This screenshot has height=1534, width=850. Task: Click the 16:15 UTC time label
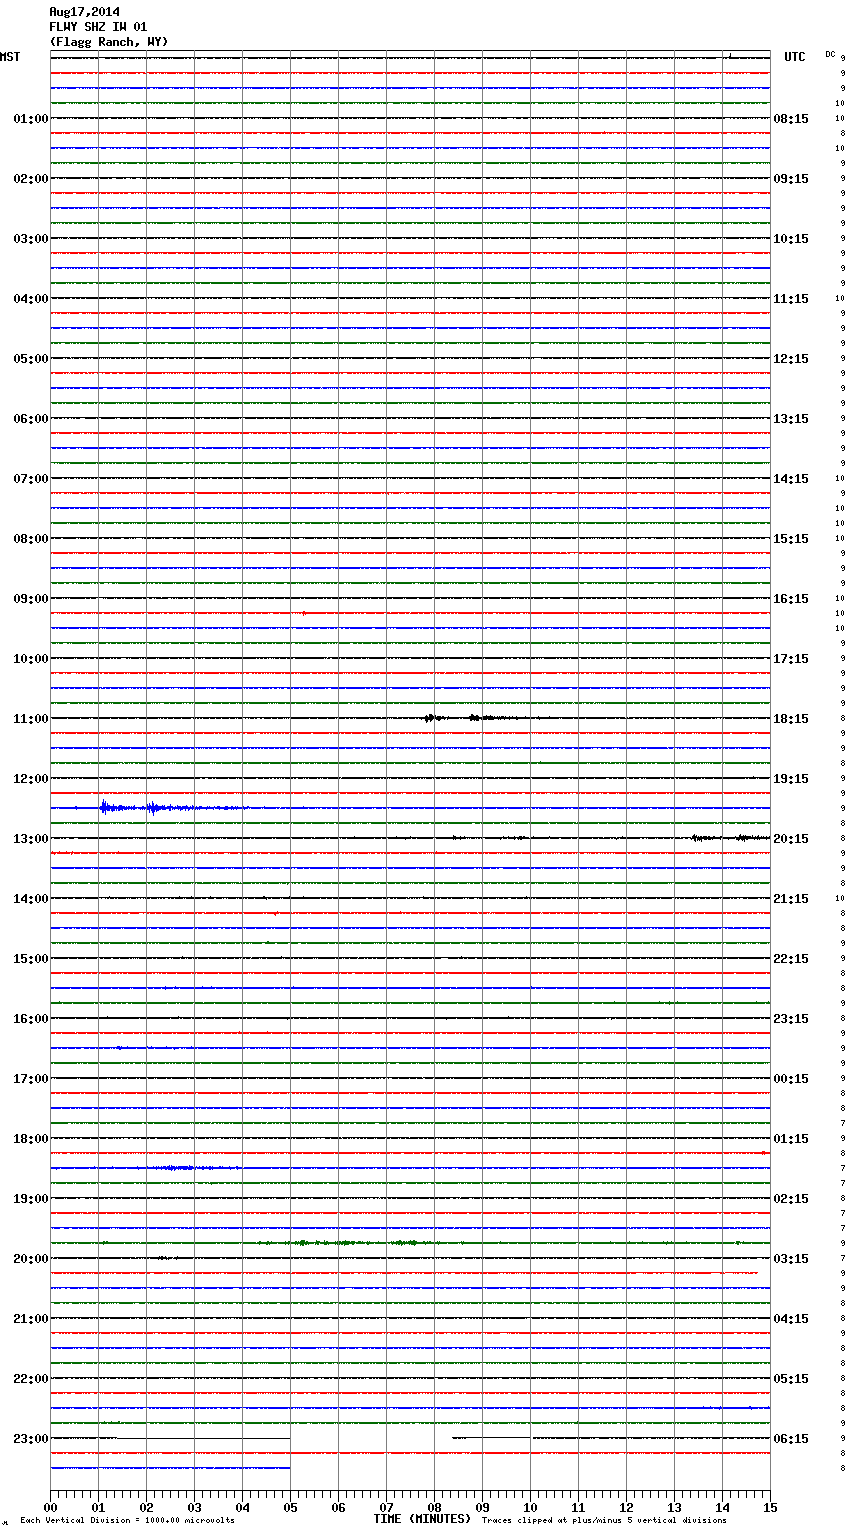(x=791, y=599)
